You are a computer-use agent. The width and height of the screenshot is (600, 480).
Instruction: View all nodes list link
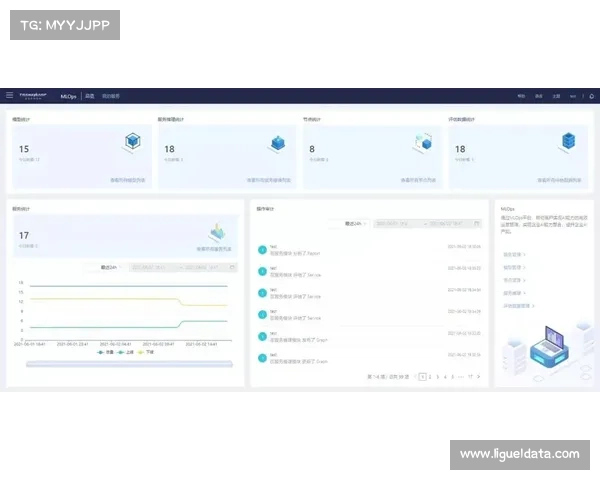coord(418,180)
